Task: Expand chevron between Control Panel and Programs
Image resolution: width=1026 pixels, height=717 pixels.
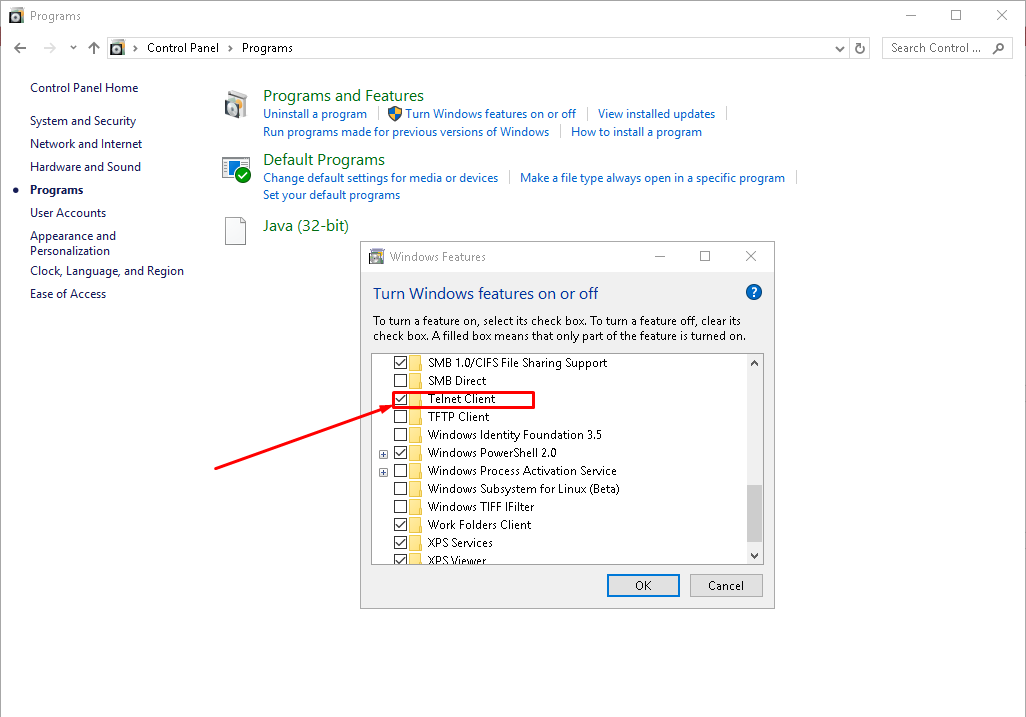Action: click(x=230, y=48)
